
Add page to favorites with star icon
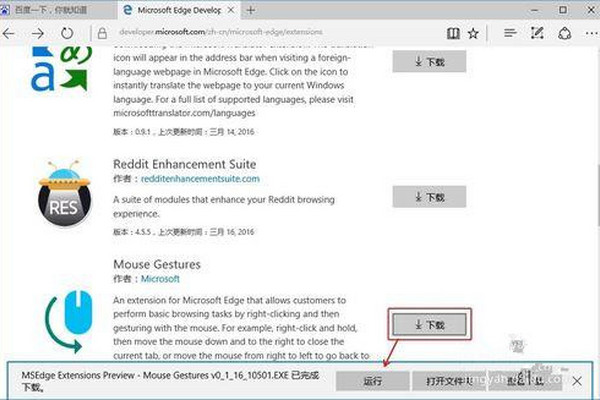pyautogui.click(x=473, y=33)
